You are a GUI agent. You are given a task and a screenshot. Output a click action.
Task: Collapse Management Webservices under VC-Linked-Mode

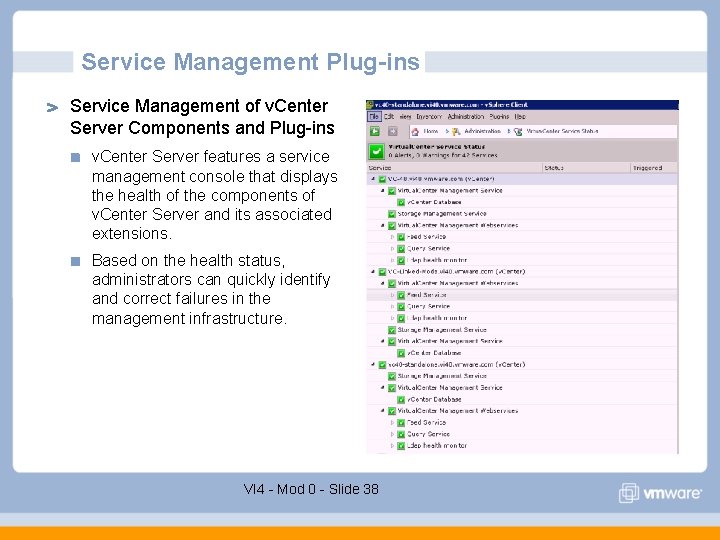click(x=382, y=283)
